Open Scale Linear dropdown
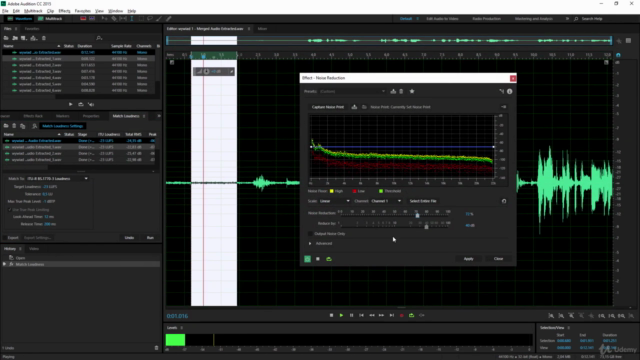This screenshot has height=360, width=640. tap(334, 201)
